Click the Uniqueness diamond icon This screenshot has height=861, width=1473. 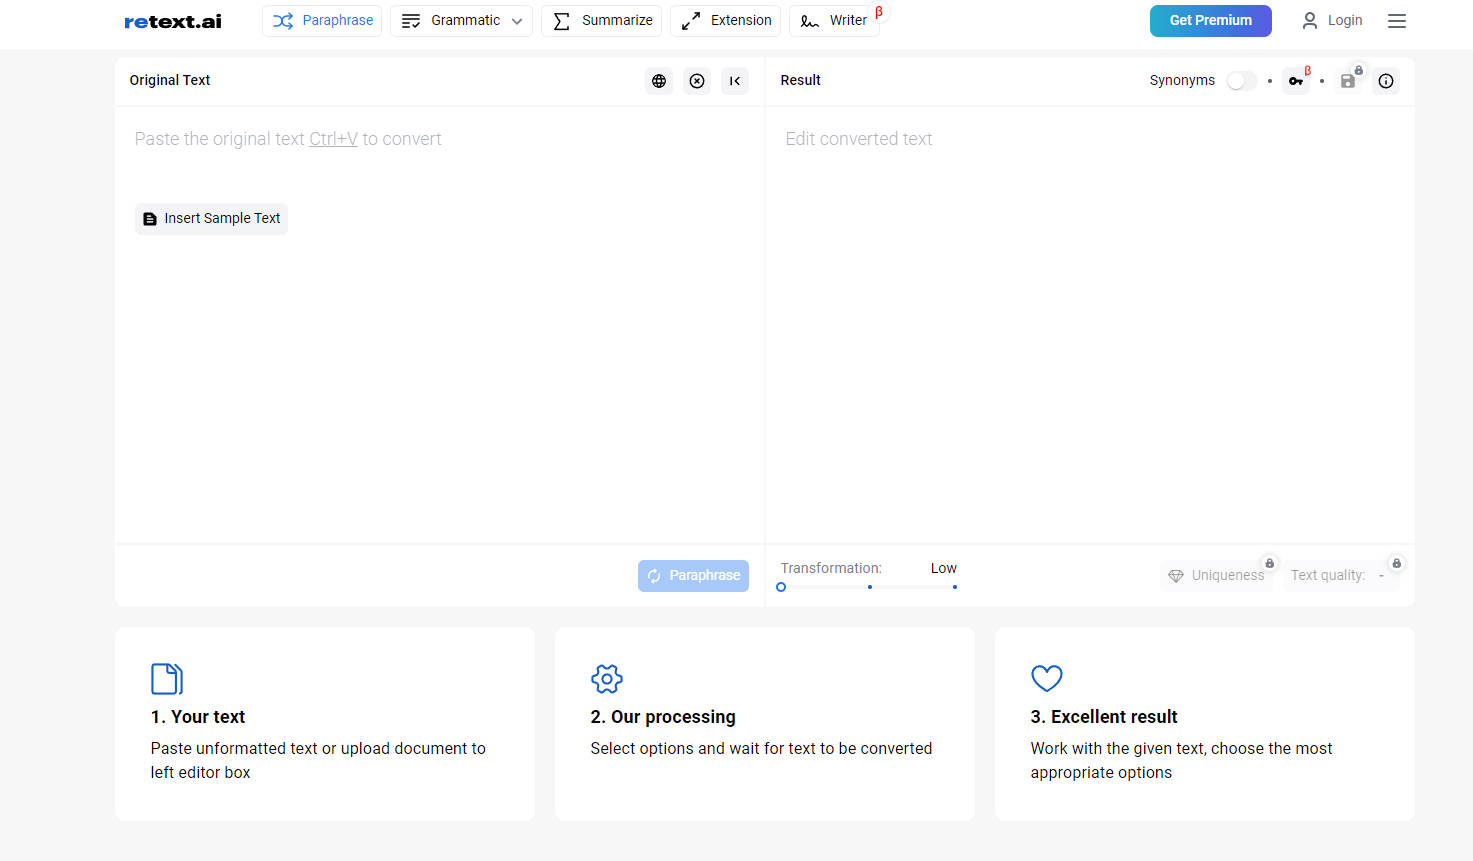[1176, 576]
